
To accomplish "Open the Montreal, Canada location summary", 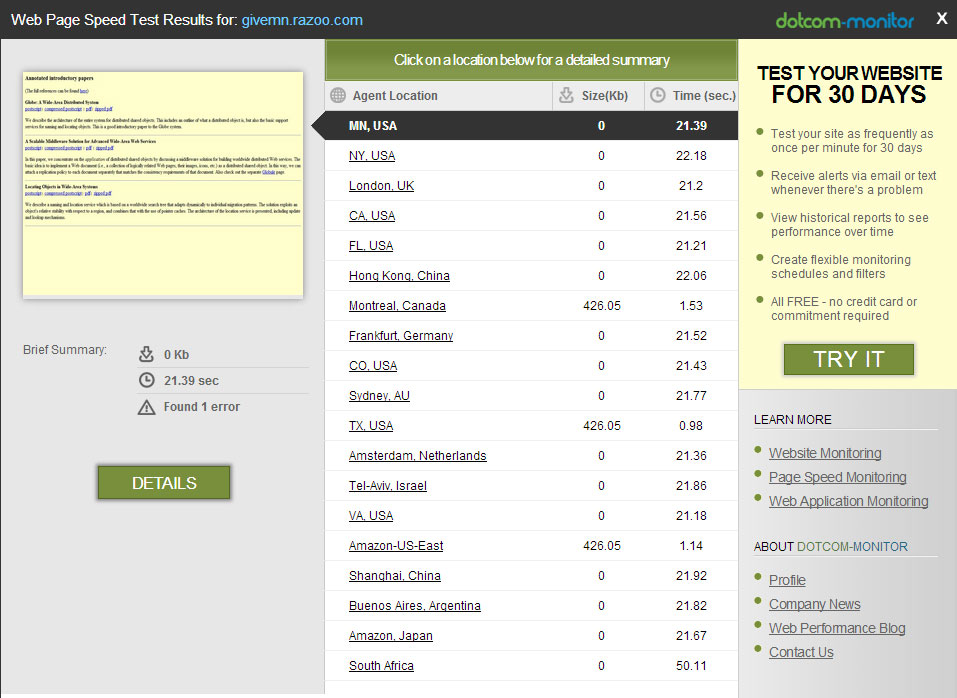I will click(x=397, y=305).
